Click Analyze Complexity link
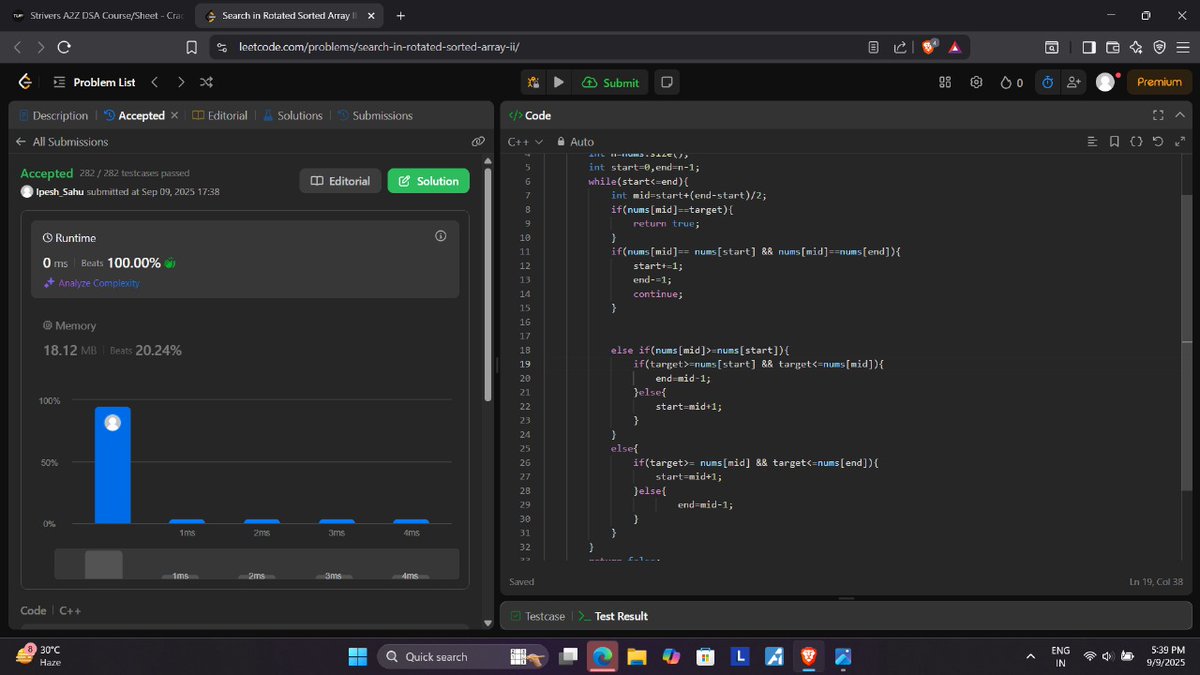Image resolution: width=1200 pixels, height=675 pixels. [x=92, y=283]
